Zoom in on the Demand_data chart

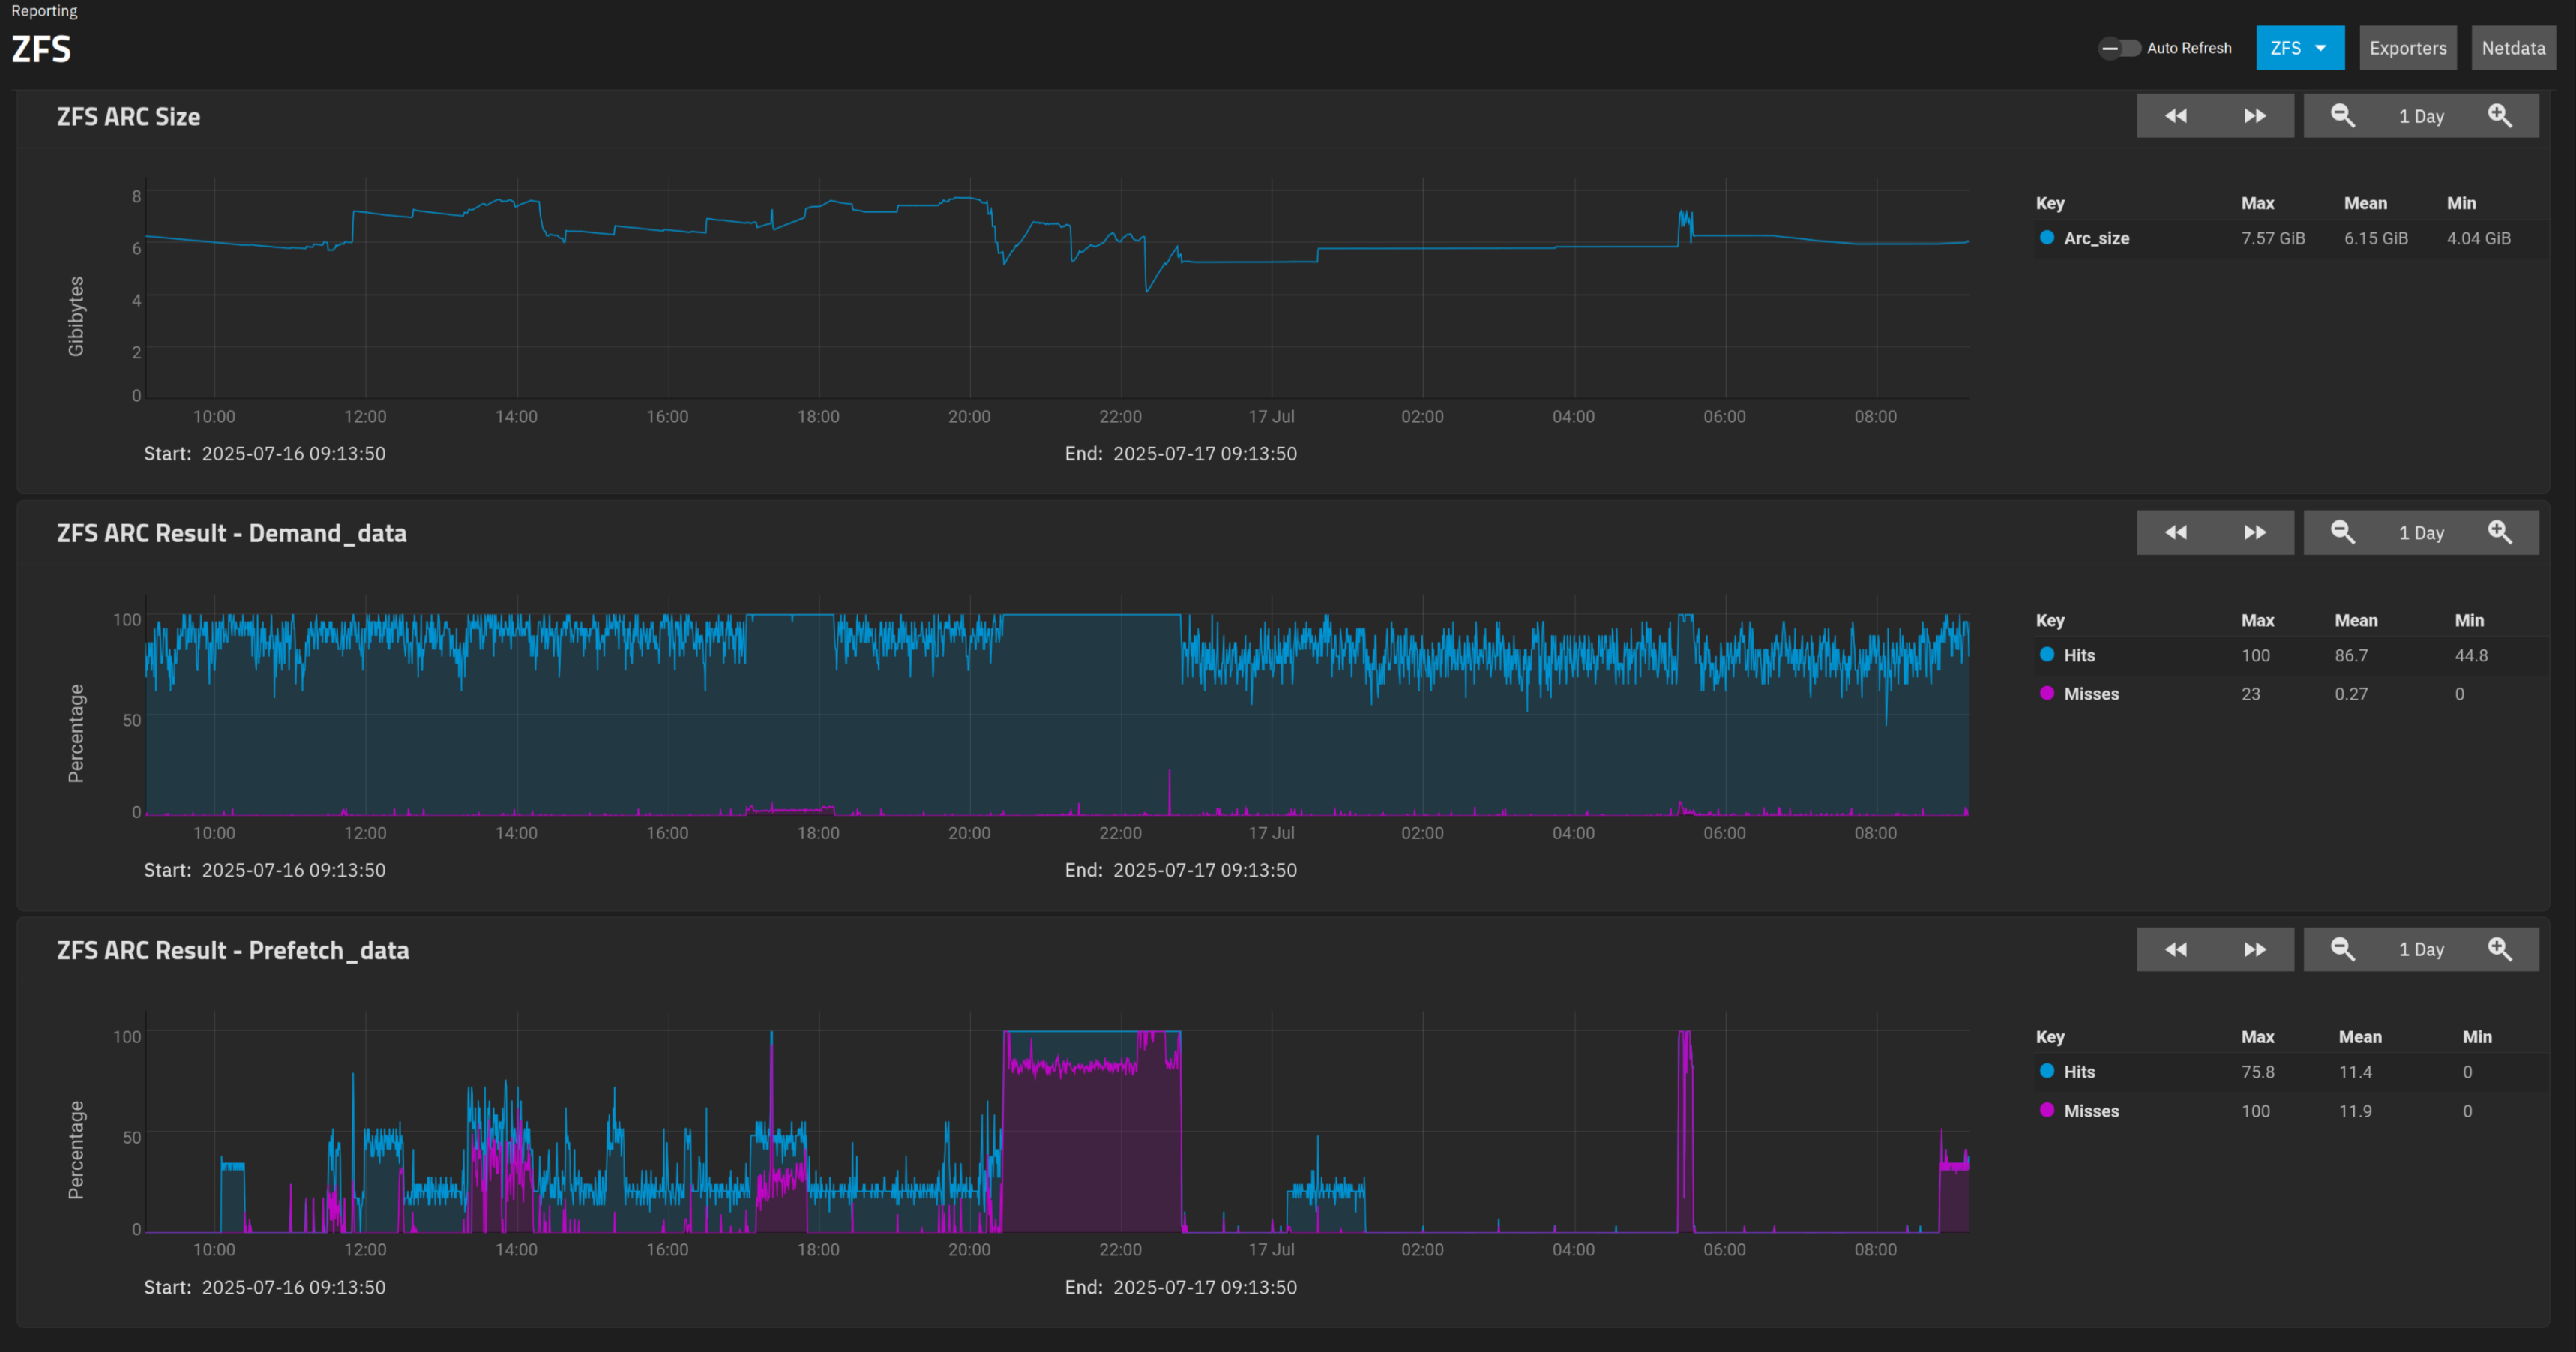2499,533
